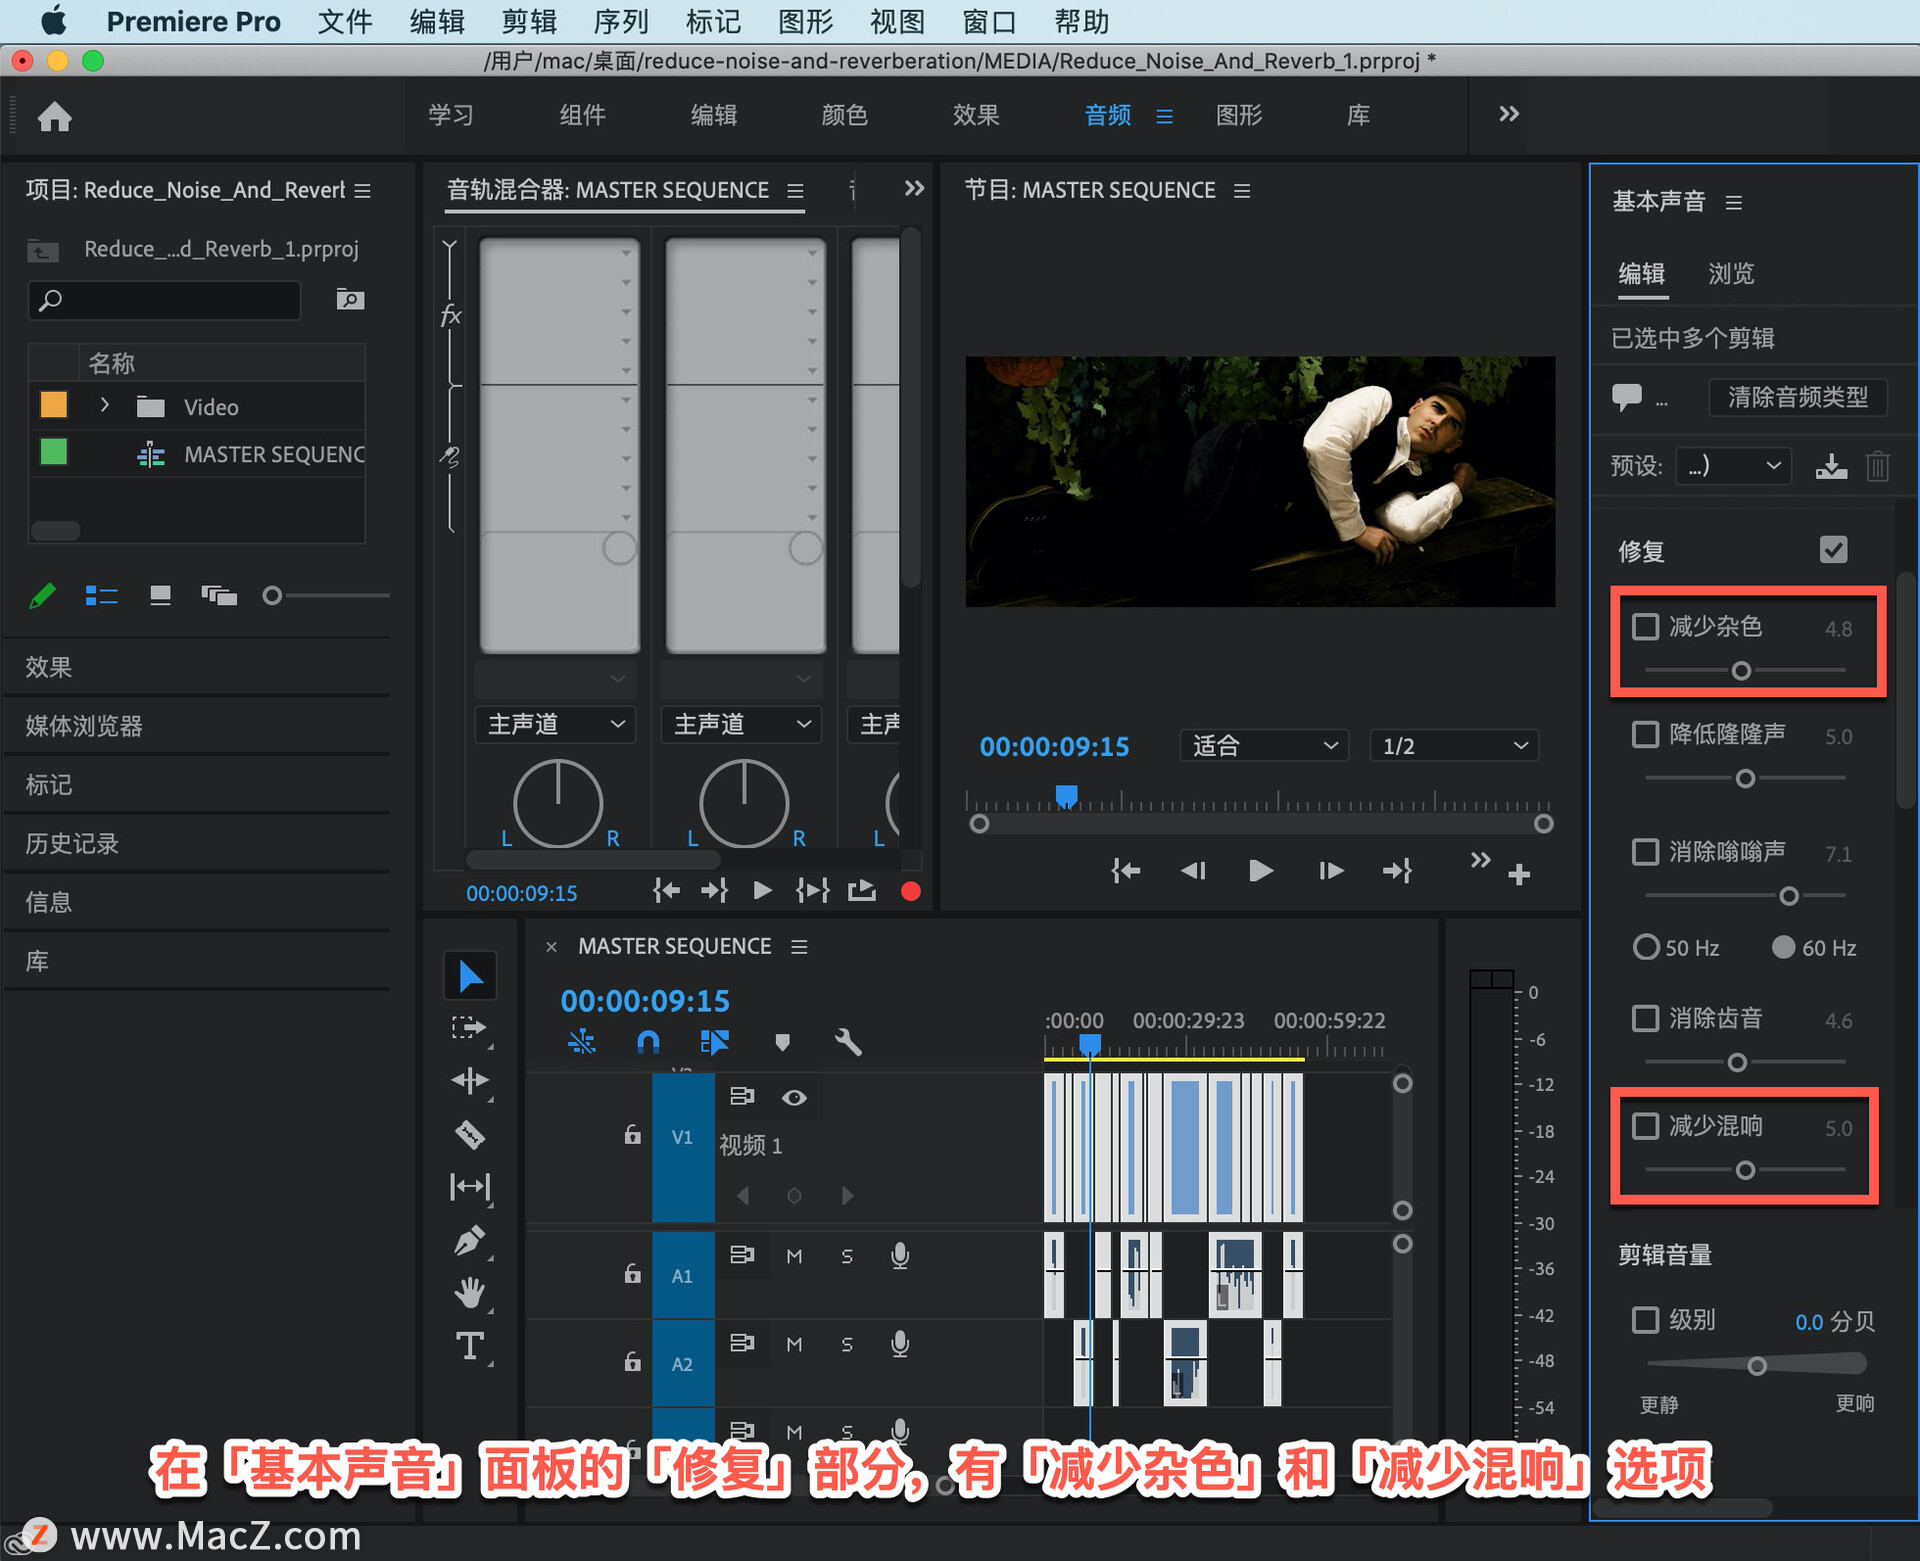Add a marker in the timeline
1920x1561 pixels.
[x=782, y=1042]
